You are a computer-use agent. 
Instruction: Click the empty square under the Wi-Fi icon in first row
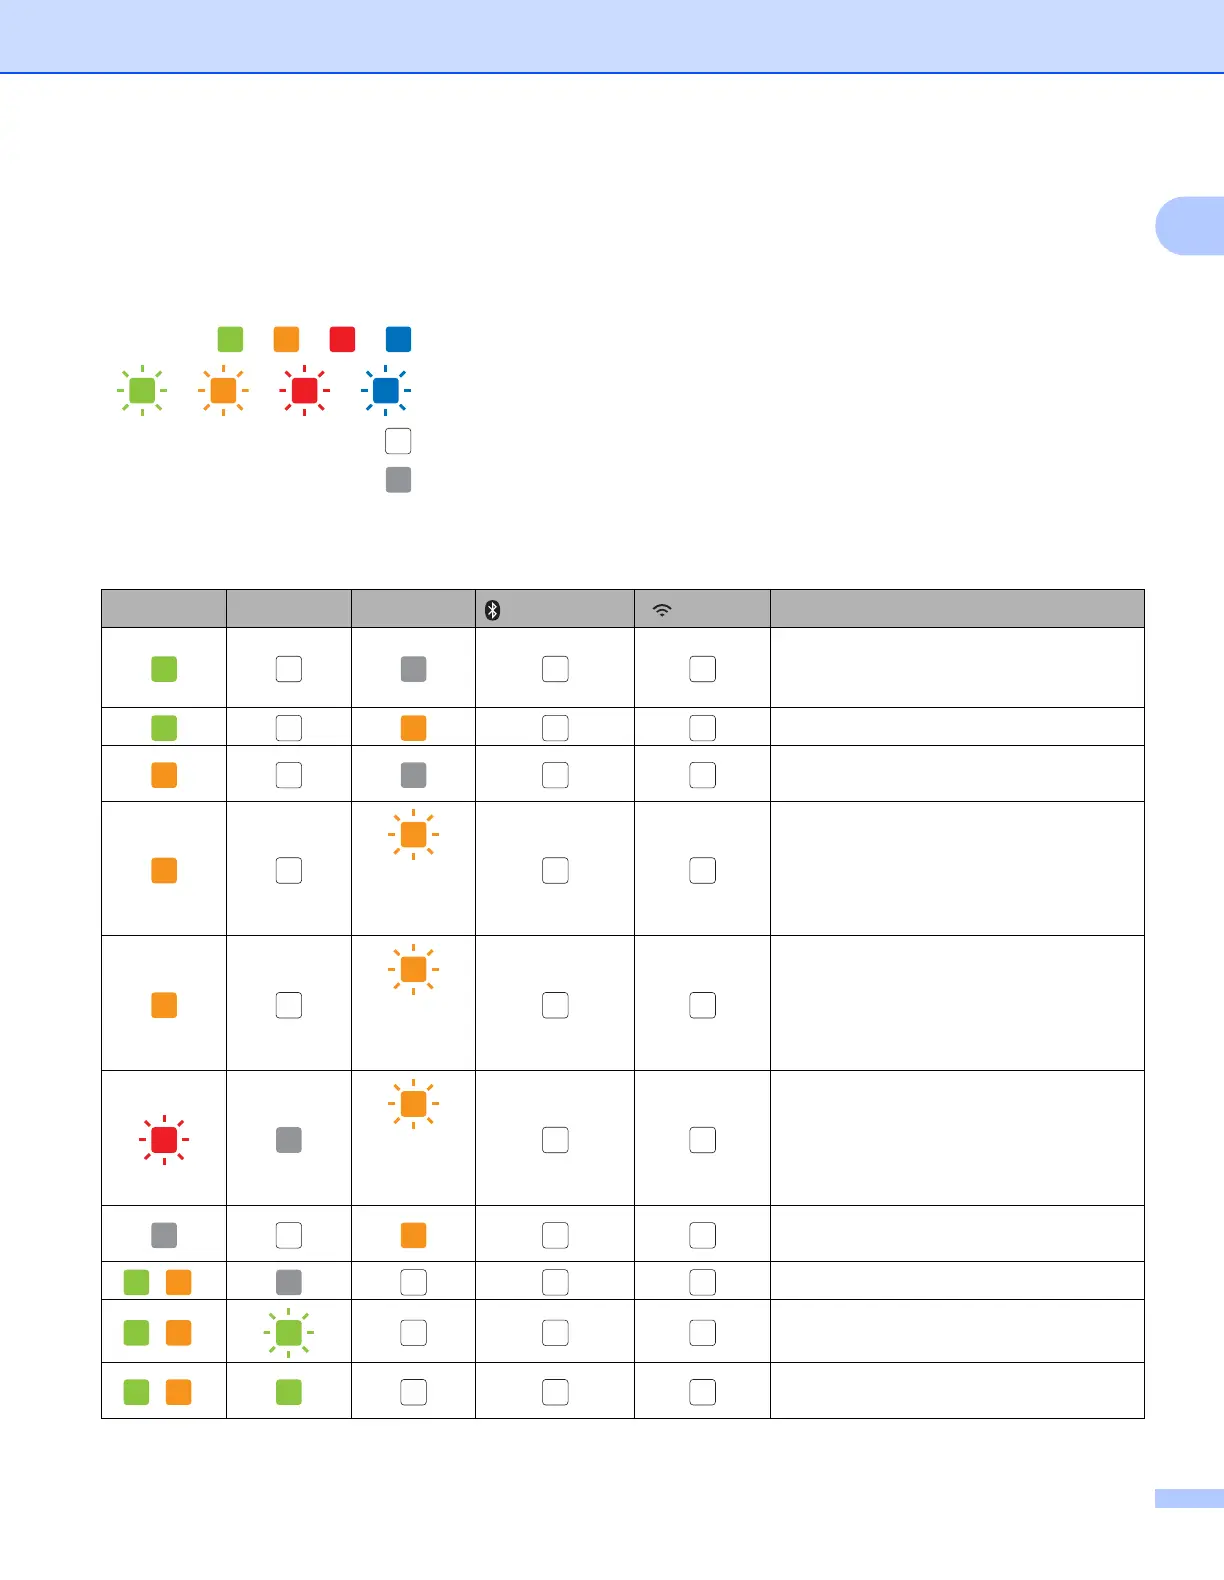702,669
